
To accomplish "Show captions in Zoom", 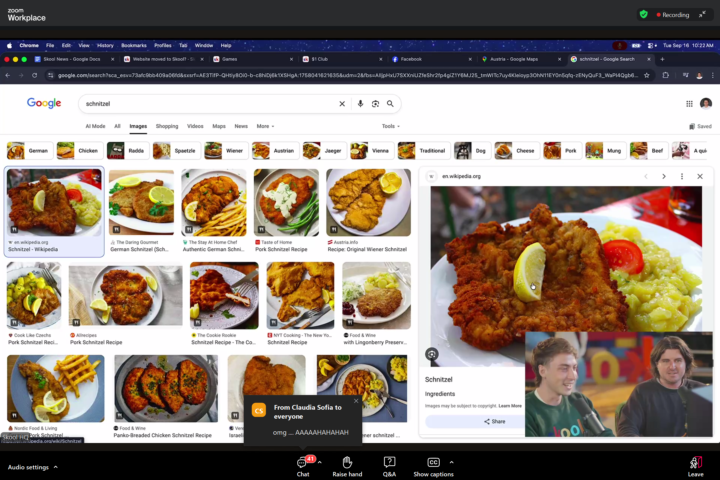I will [x=433, y=466].
